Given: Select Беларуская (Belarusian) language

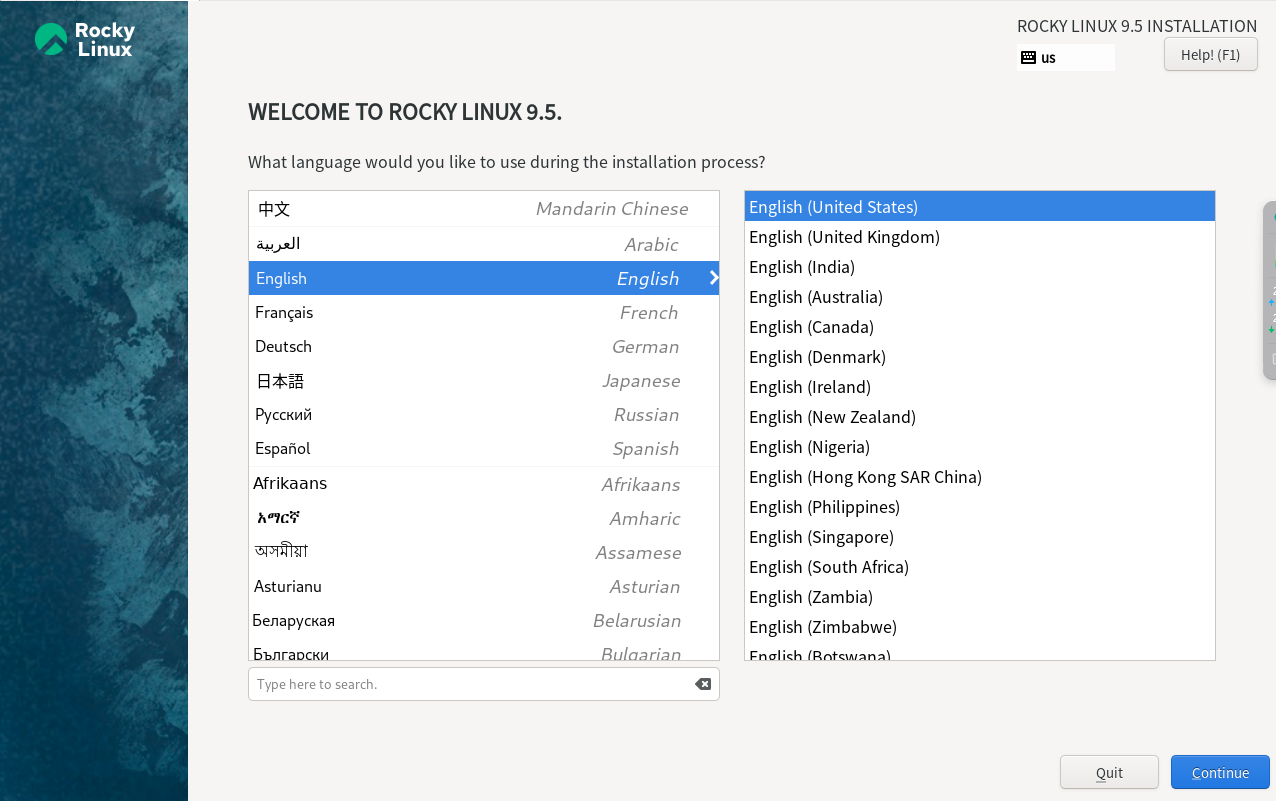Looking at the screenshot, I should coord(484,620).
